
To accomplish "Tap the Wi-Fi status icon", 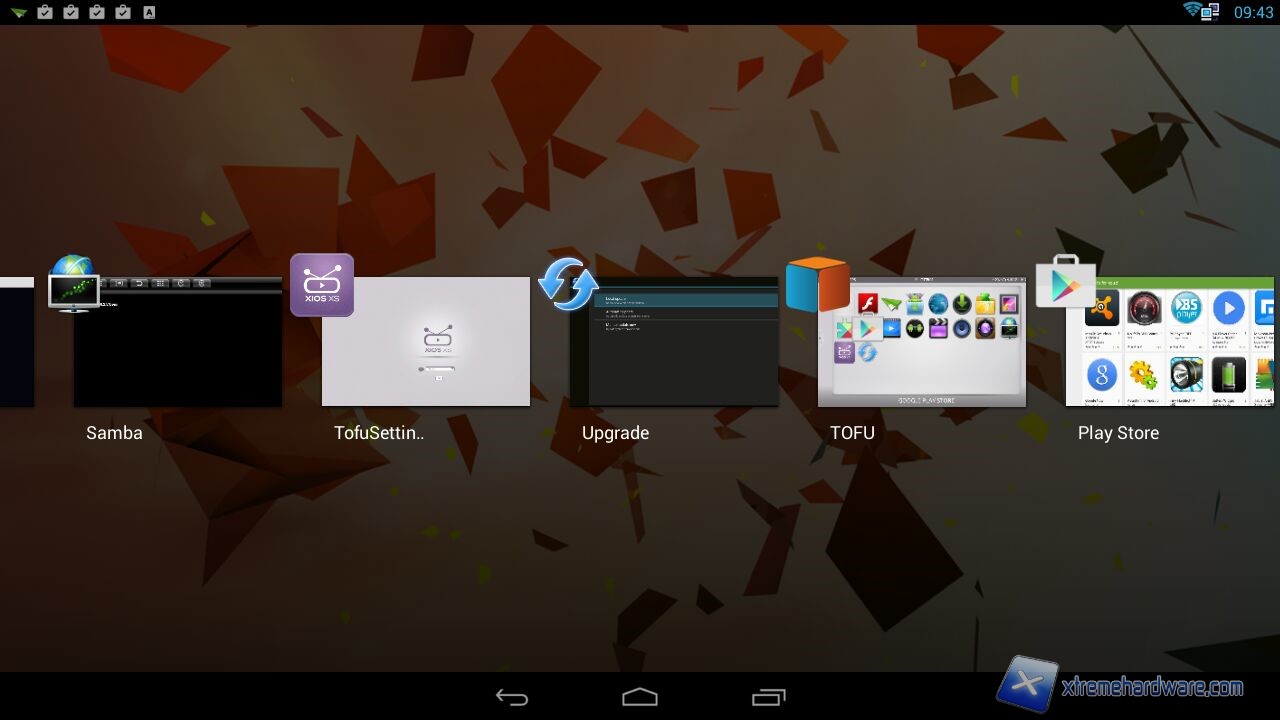I will pos(1194,11).
